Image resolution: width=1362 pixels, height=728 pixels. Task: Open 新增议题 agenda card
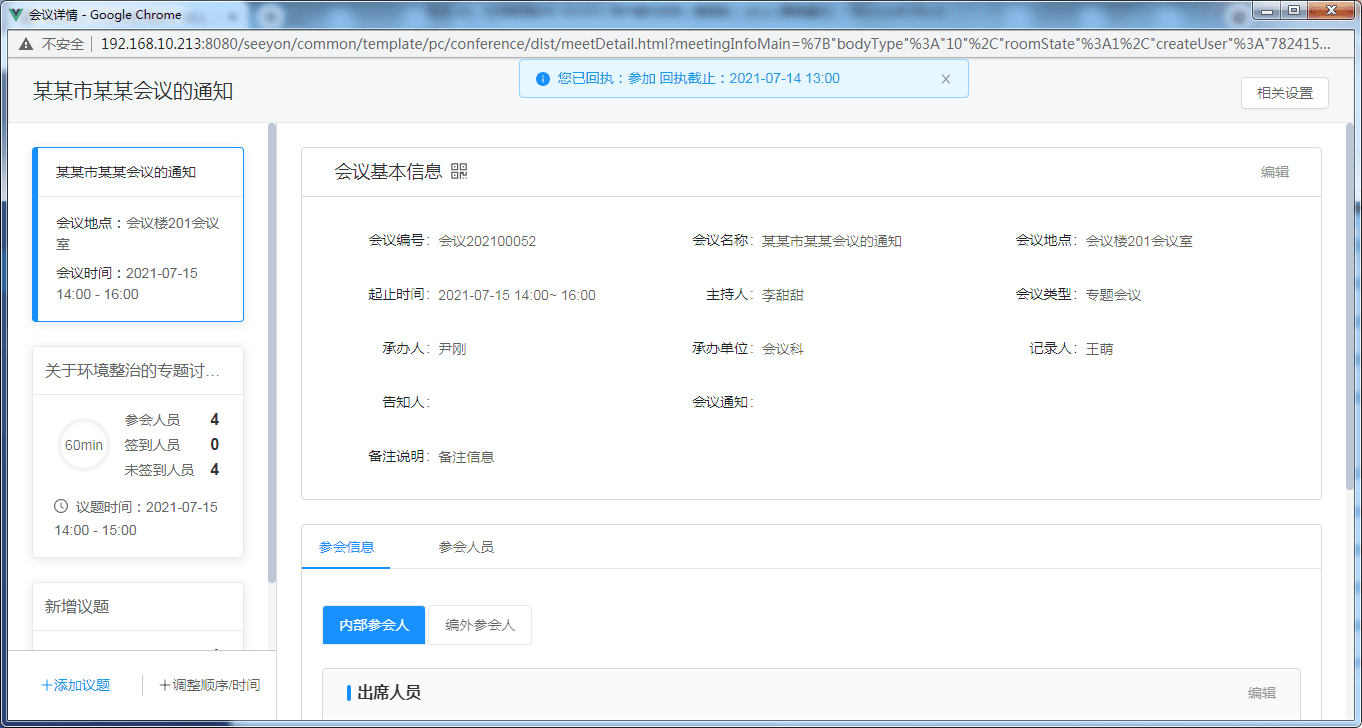pyautogui.click(x=138, y=616)
